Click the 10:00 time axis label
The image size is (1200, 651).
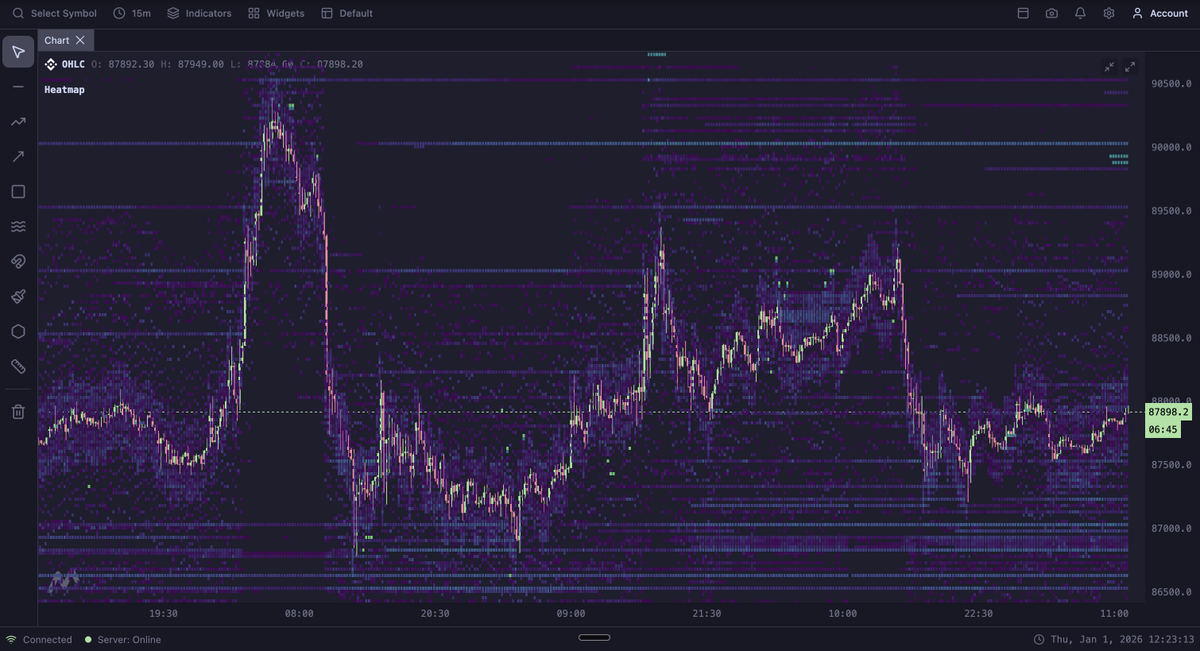pos(842,614)
